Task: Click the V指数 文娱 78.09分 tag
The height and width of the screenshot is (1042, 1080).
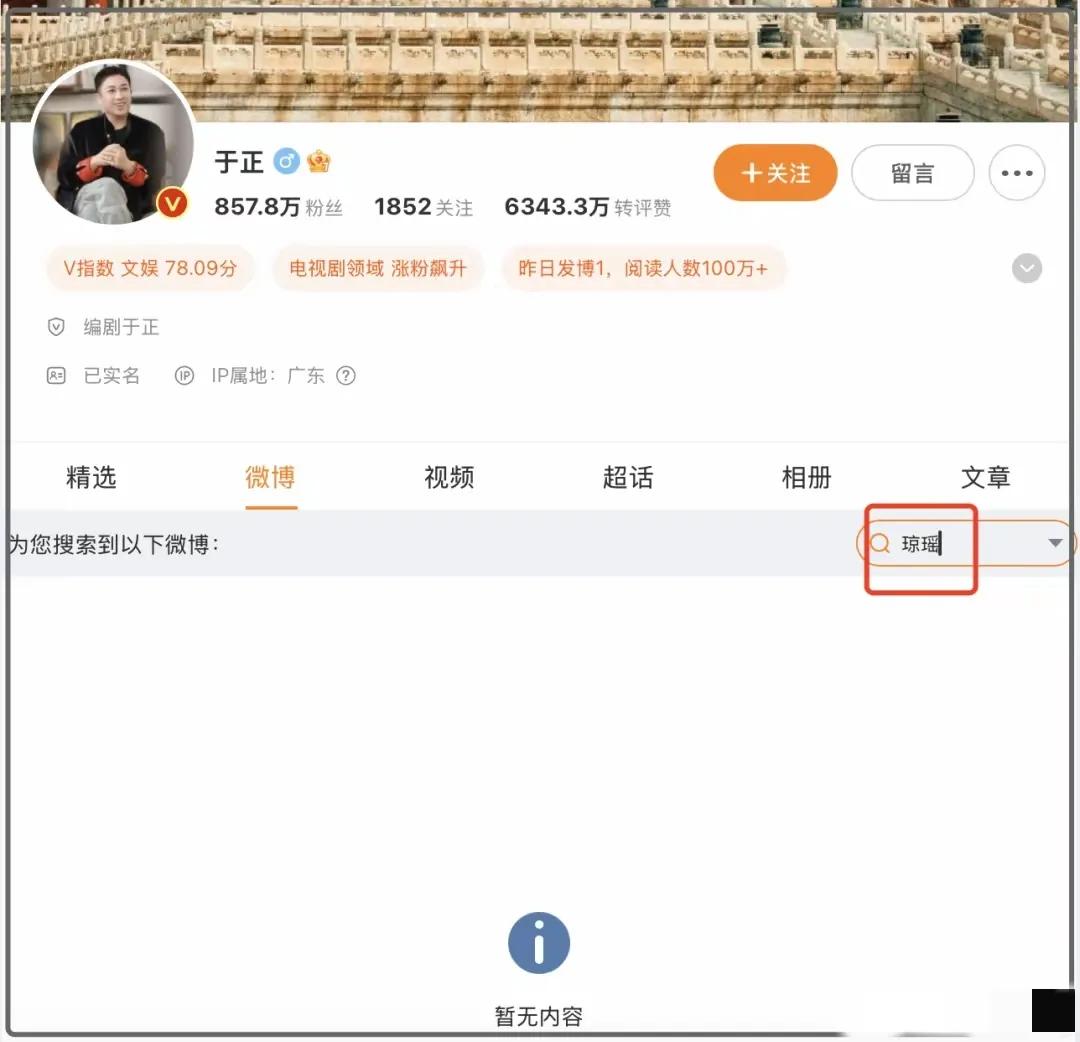Action: (150, 268)
